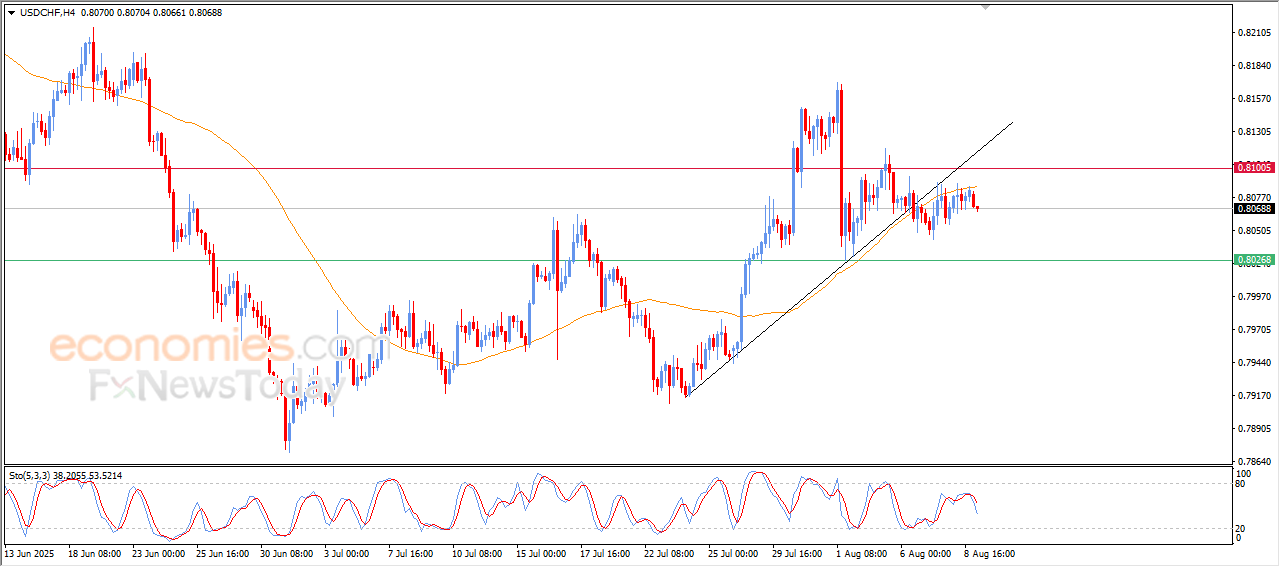Click the 7 Jul 16:00 time label
The image size is (1280, 567).
pyautogui.click(x=412, y=552)
